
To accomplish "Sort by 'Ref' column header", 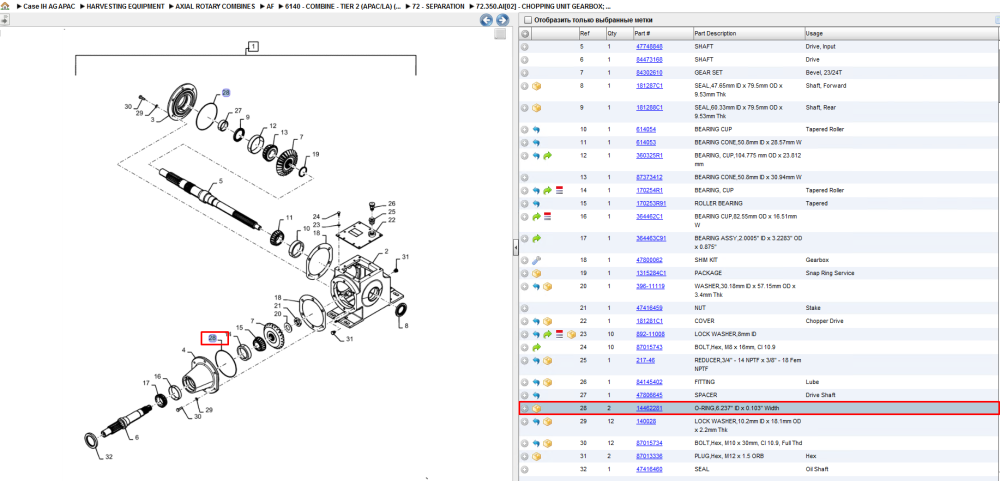I will click(591, 33).
